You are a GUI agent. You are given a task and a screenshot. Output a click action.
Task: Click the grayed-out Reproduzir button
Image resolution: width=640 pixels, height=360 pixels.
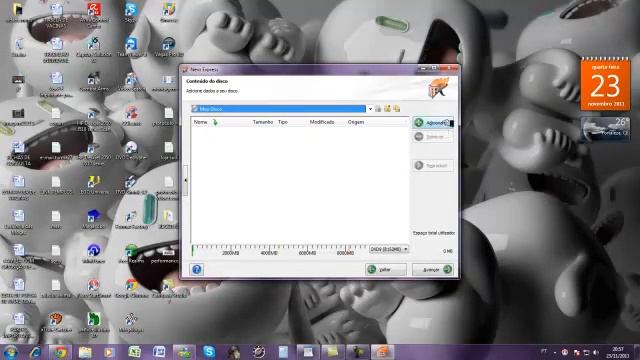pyautogui.click(x=433, y=165)
